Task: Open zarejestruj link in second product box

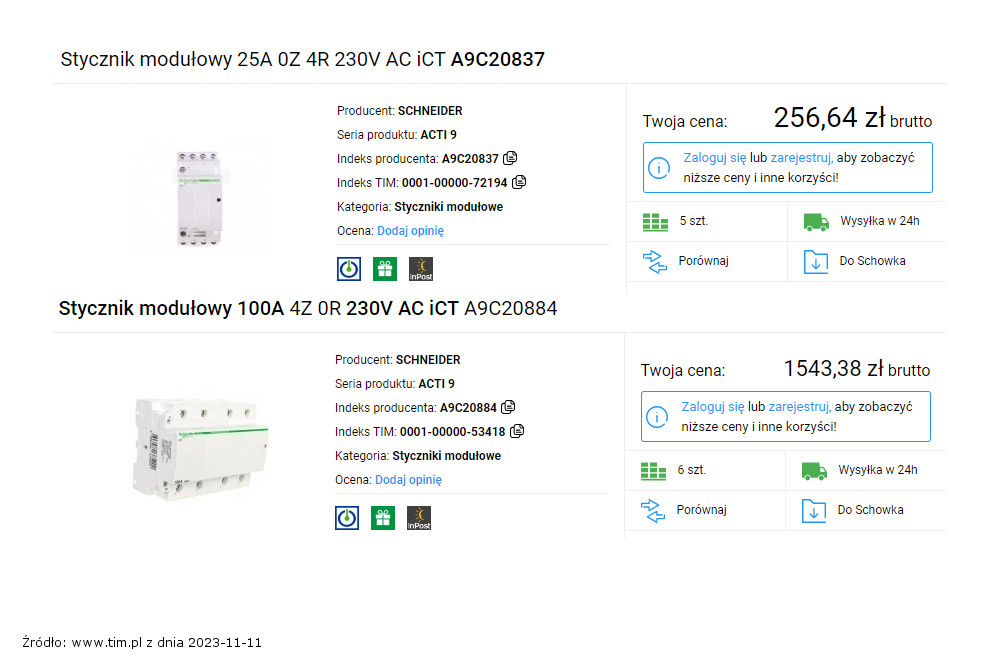Action: coord(800,407)
